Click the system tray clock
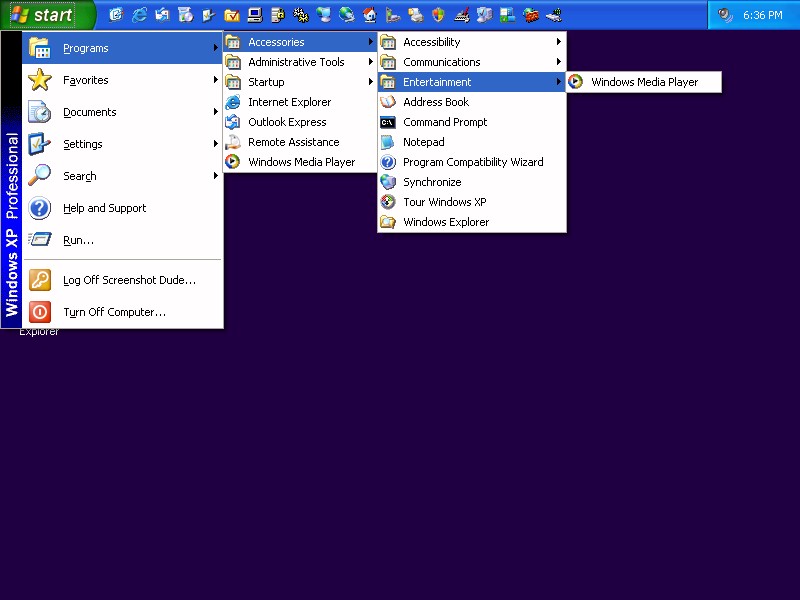The height and width of the screenshot is (600, 800). (x=762, y=15)
